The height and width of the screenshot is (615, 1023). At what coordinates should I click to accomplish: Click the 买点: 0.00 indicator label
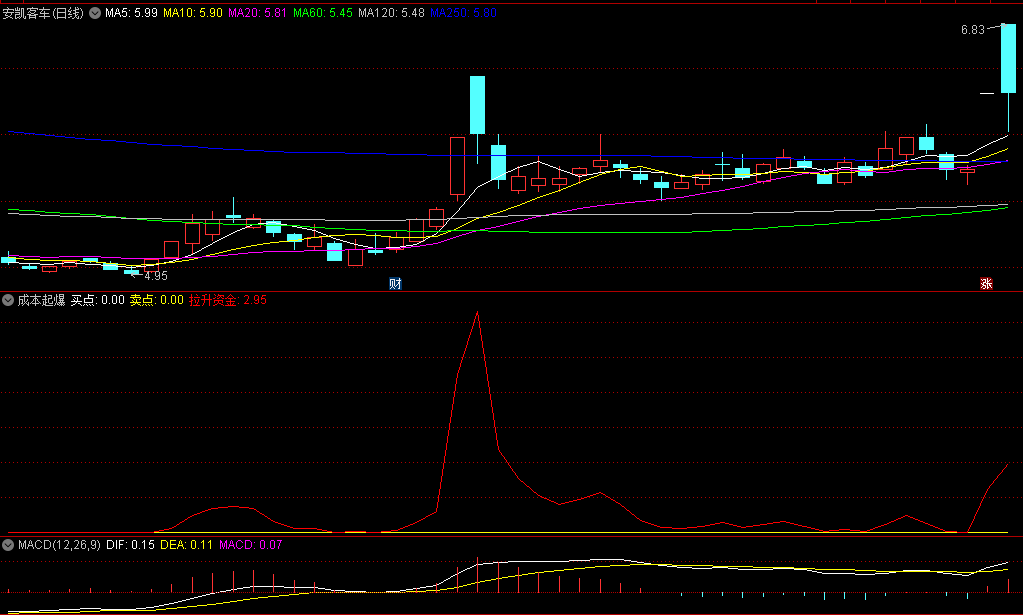[98, 299]
